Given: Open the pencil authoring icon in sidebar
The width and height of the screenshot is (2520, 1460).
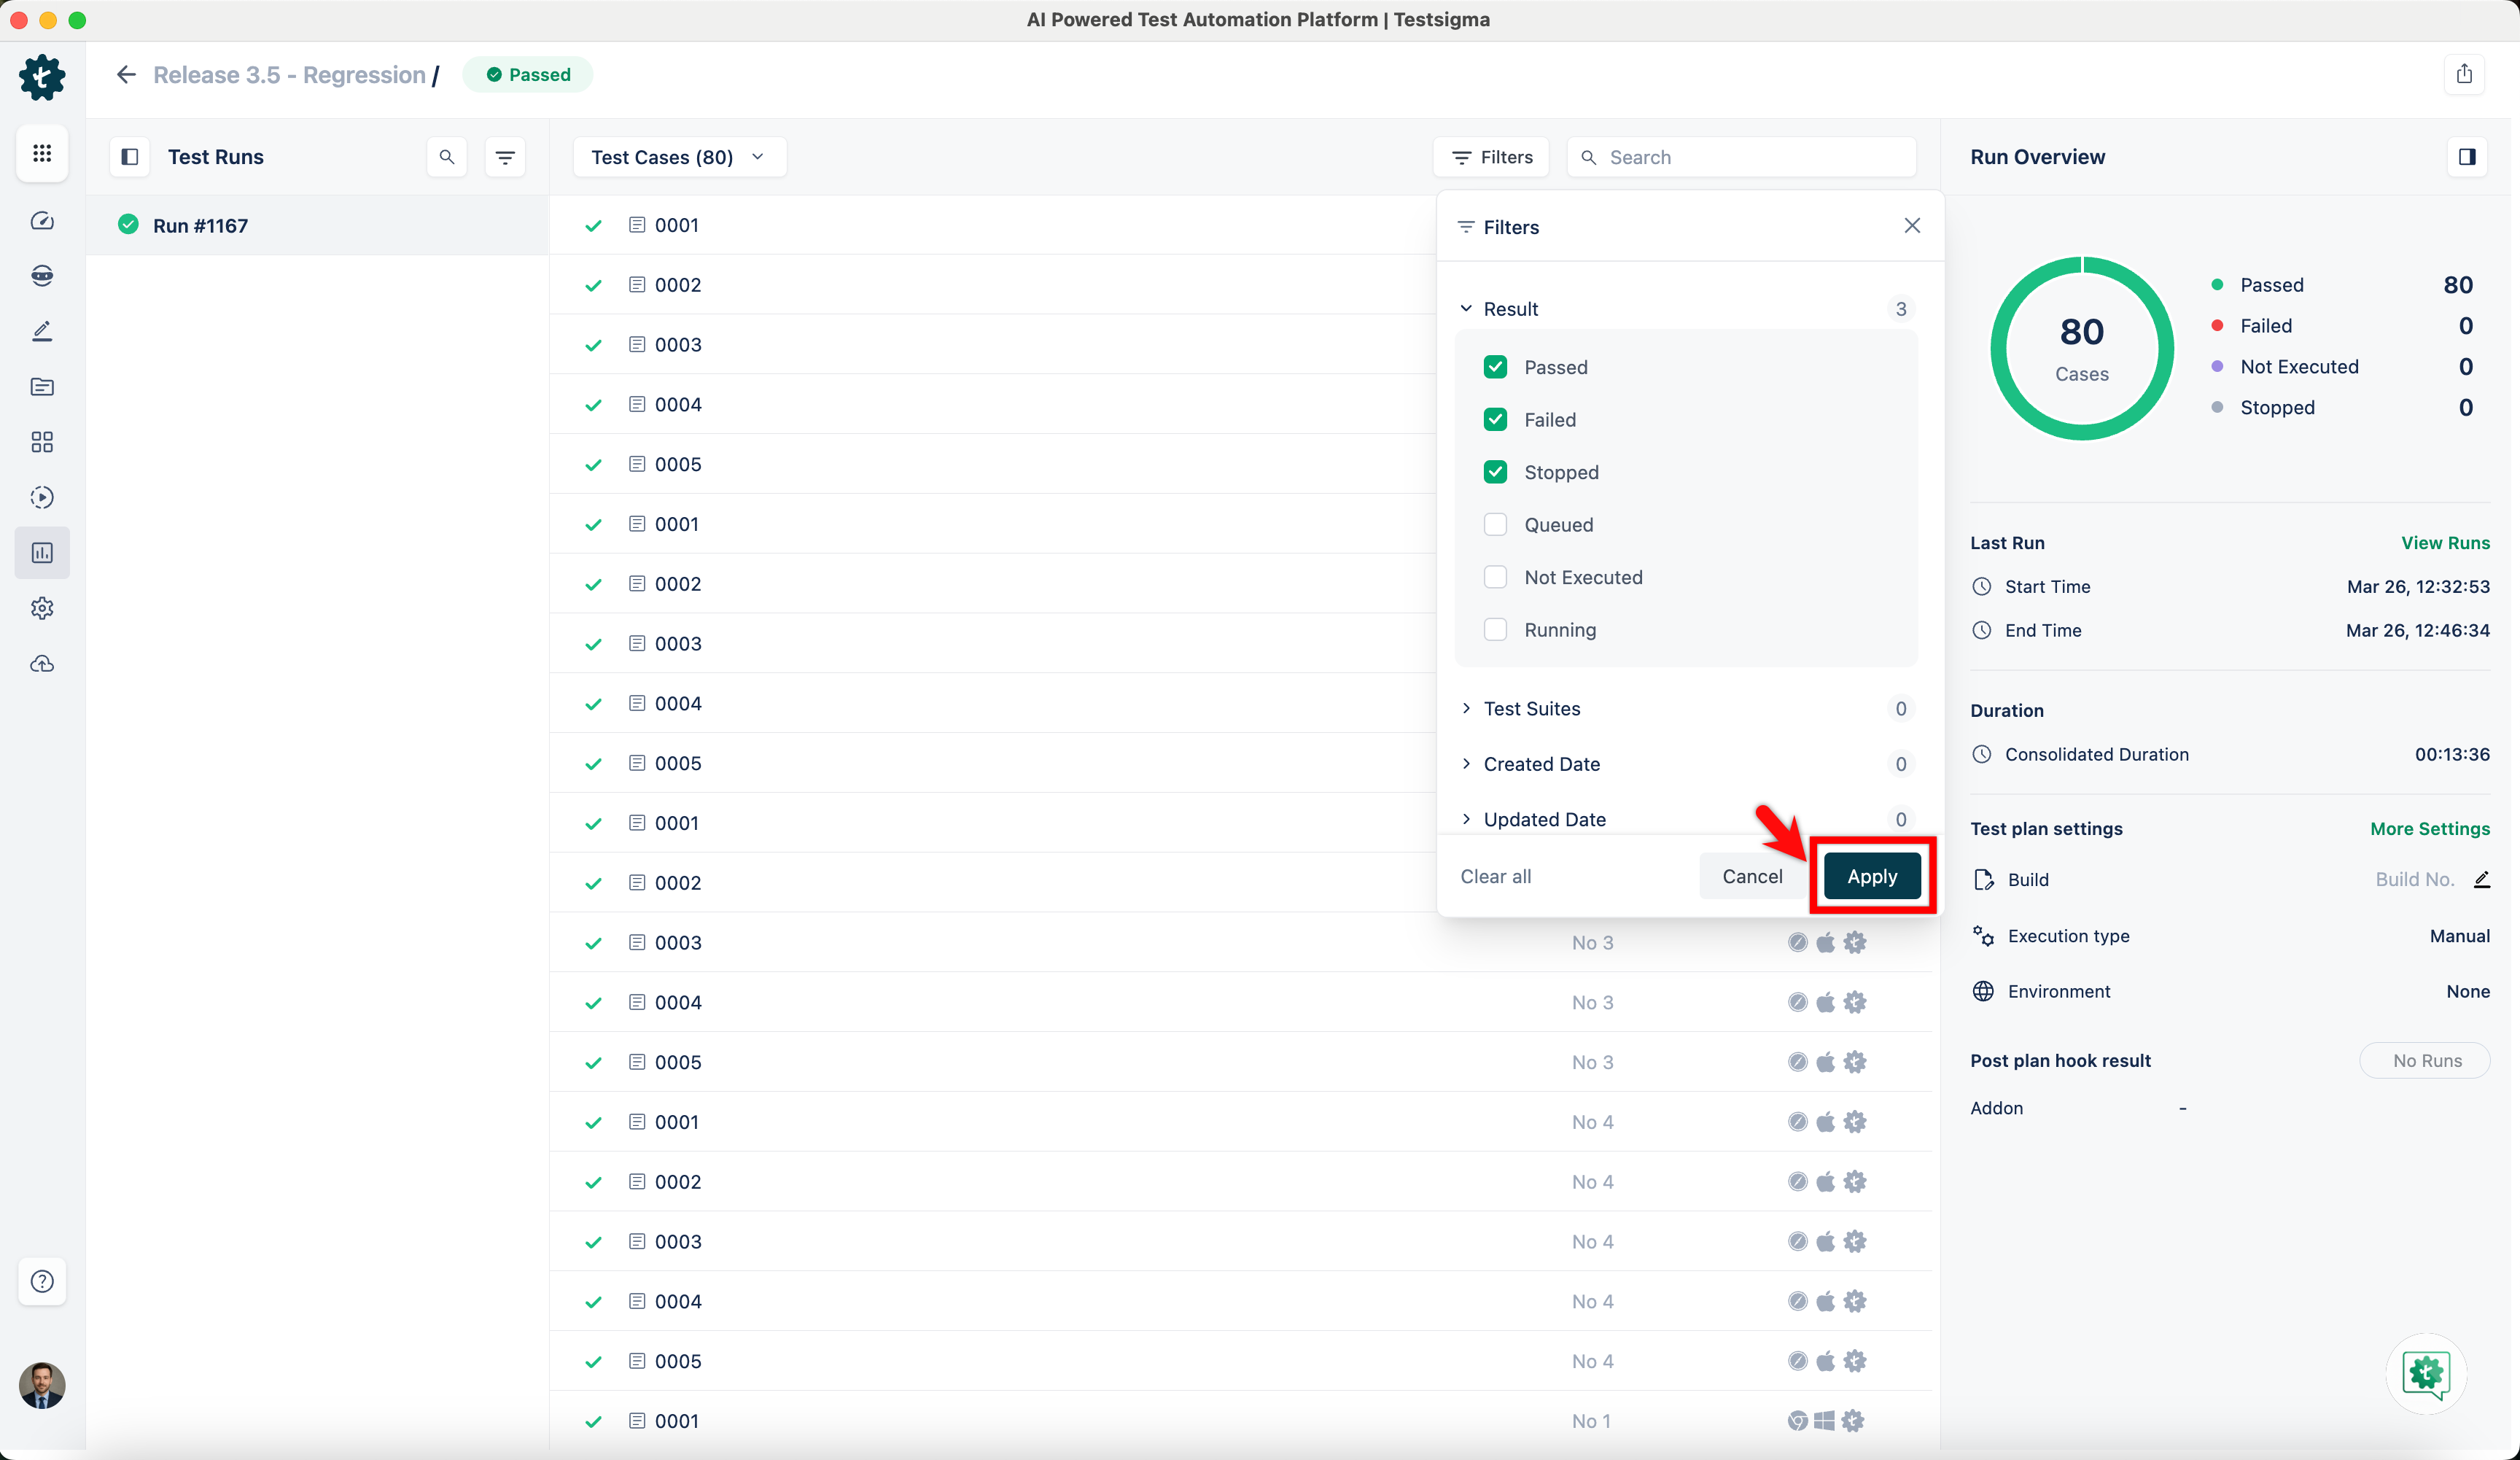Looking at the screenshot, I should [x=42, y=331].
